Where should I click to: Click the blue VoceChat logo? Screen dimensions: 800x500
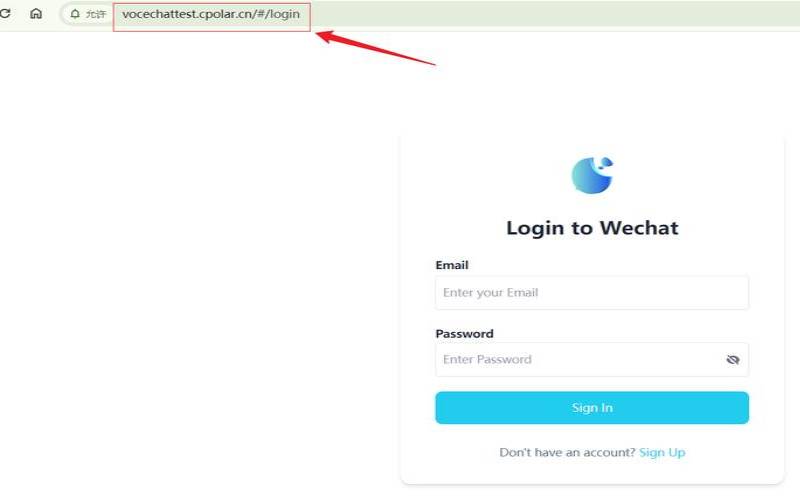coord(592,175)
